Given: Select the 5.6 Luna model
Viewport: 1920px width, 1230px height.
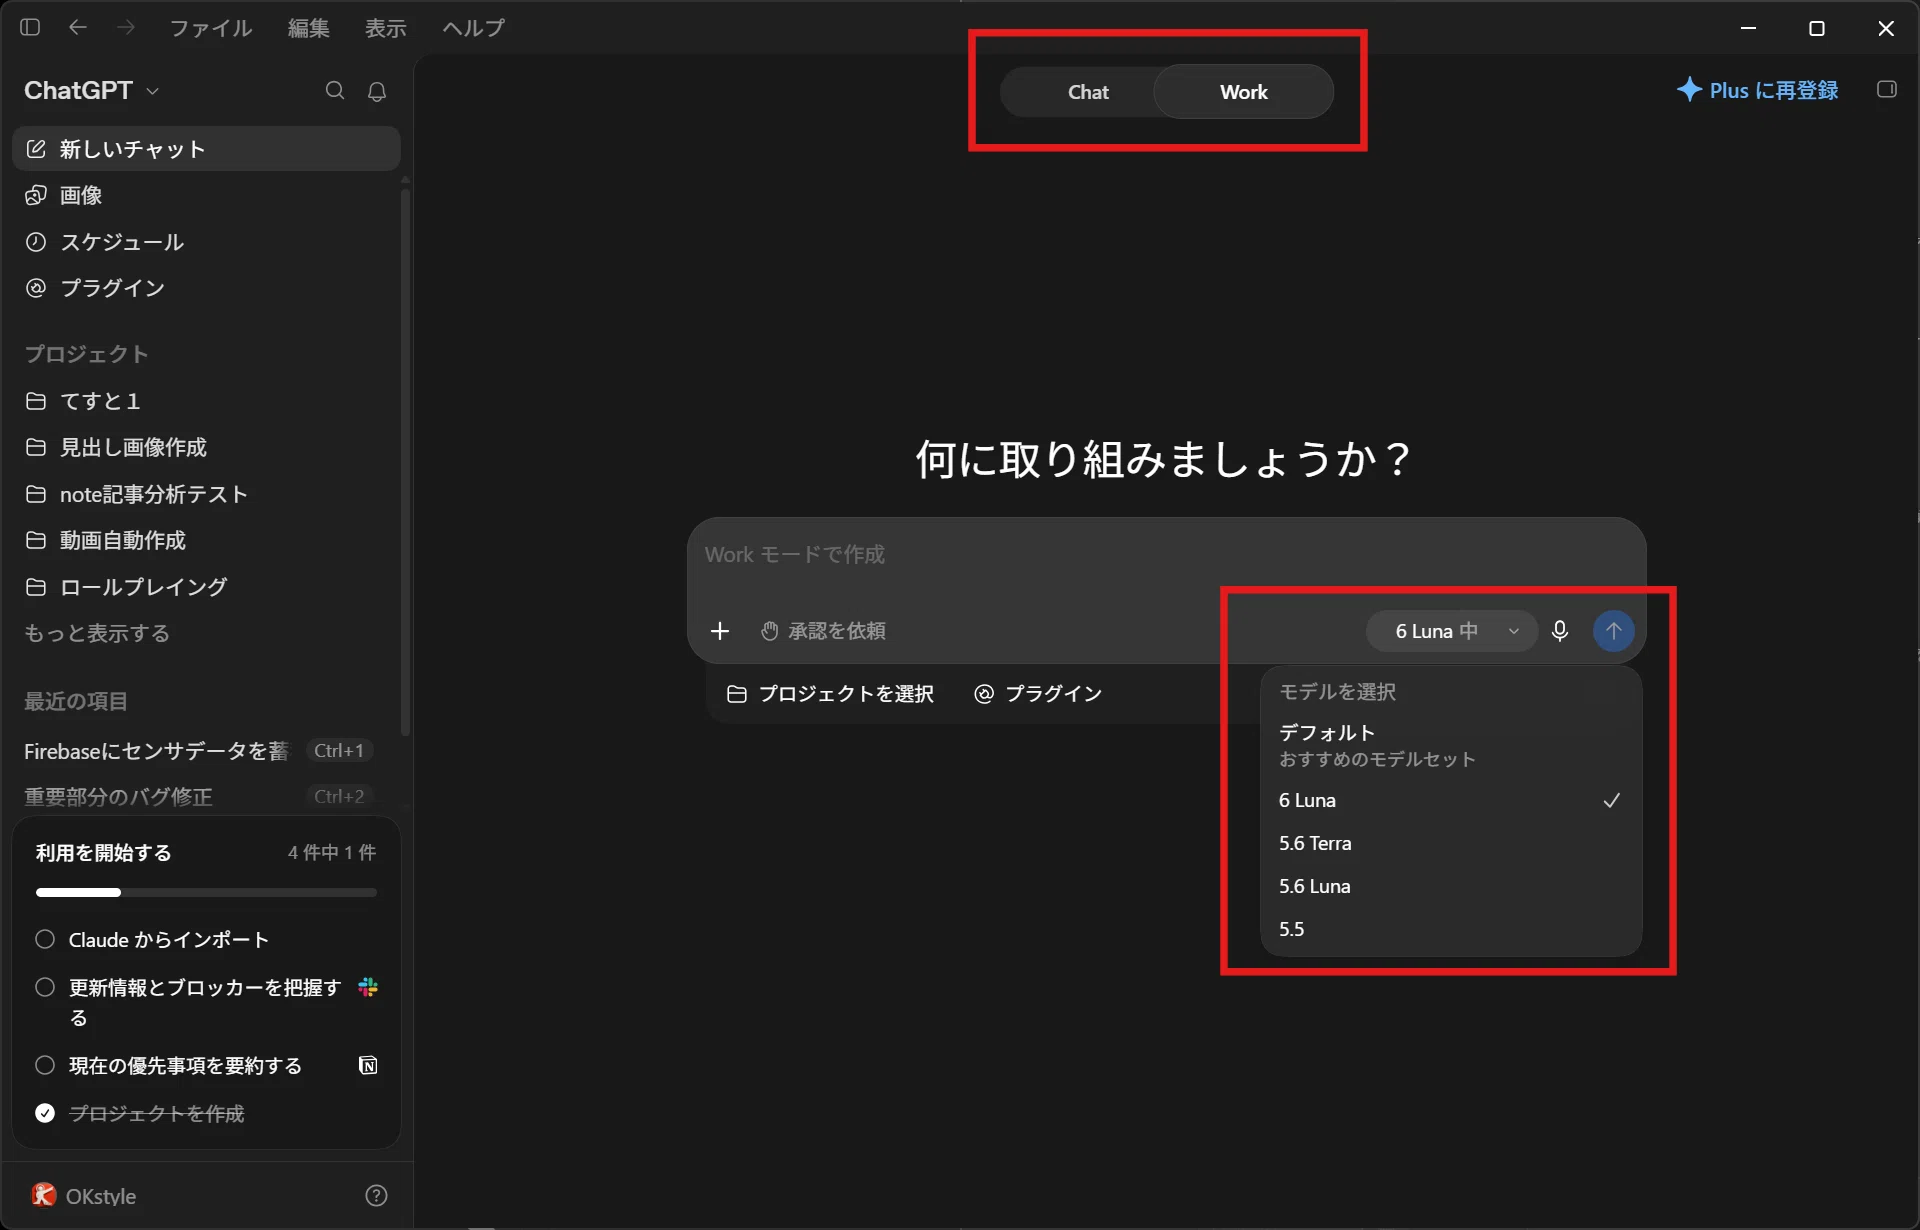Looking at the screenshot, I should [1450, 886].
